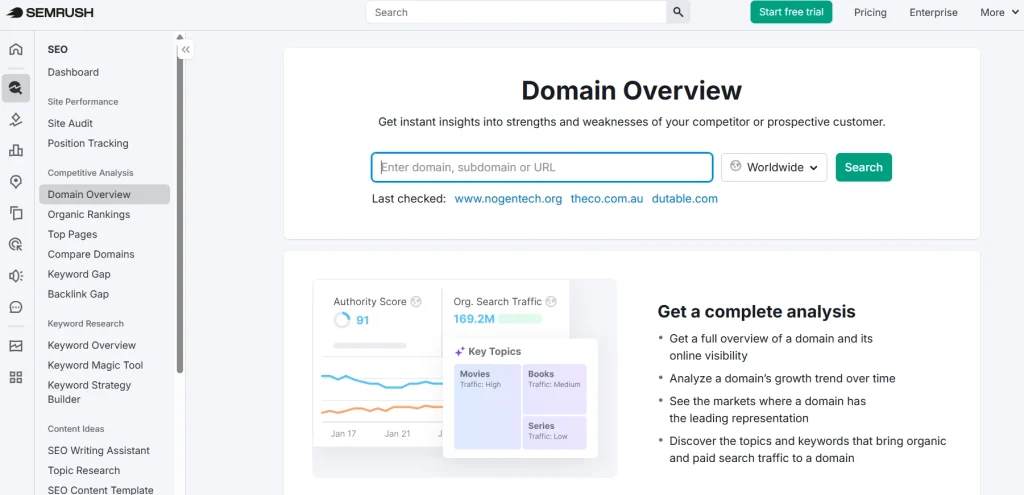The width and height of the screenshot is (1024, 495).
Task: Open the megaphone icon in left rail
Action: 16,276
